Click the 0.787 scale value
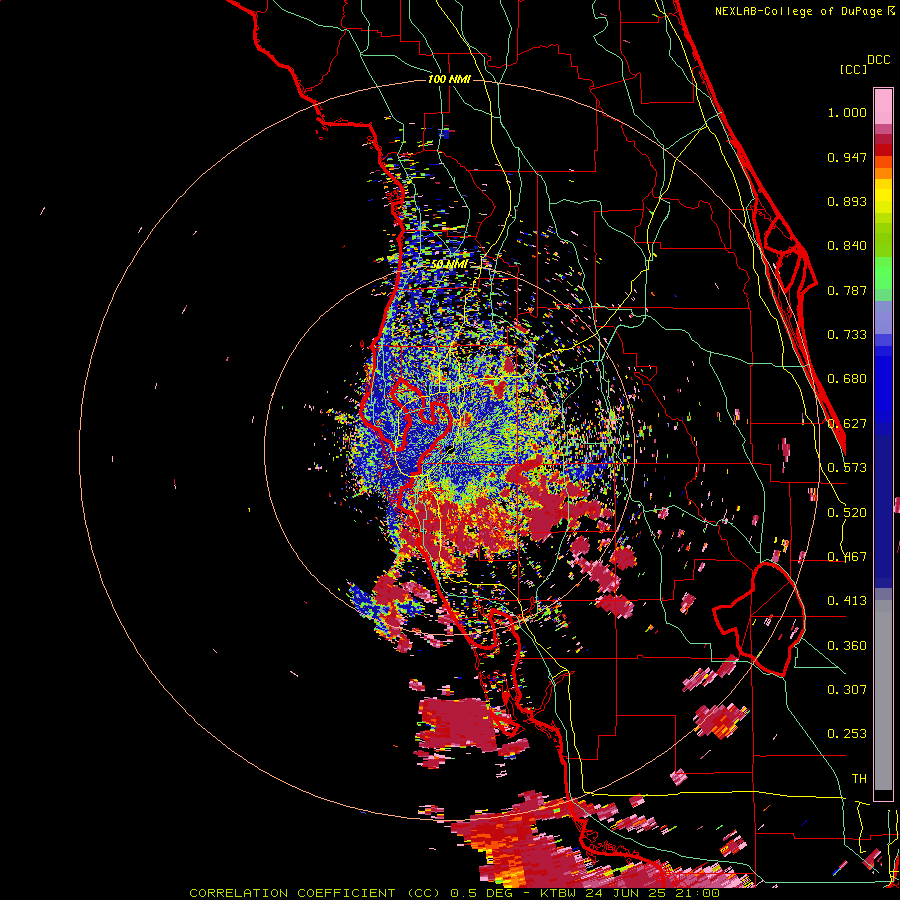 pyautogui.click(x=847, y=290)
